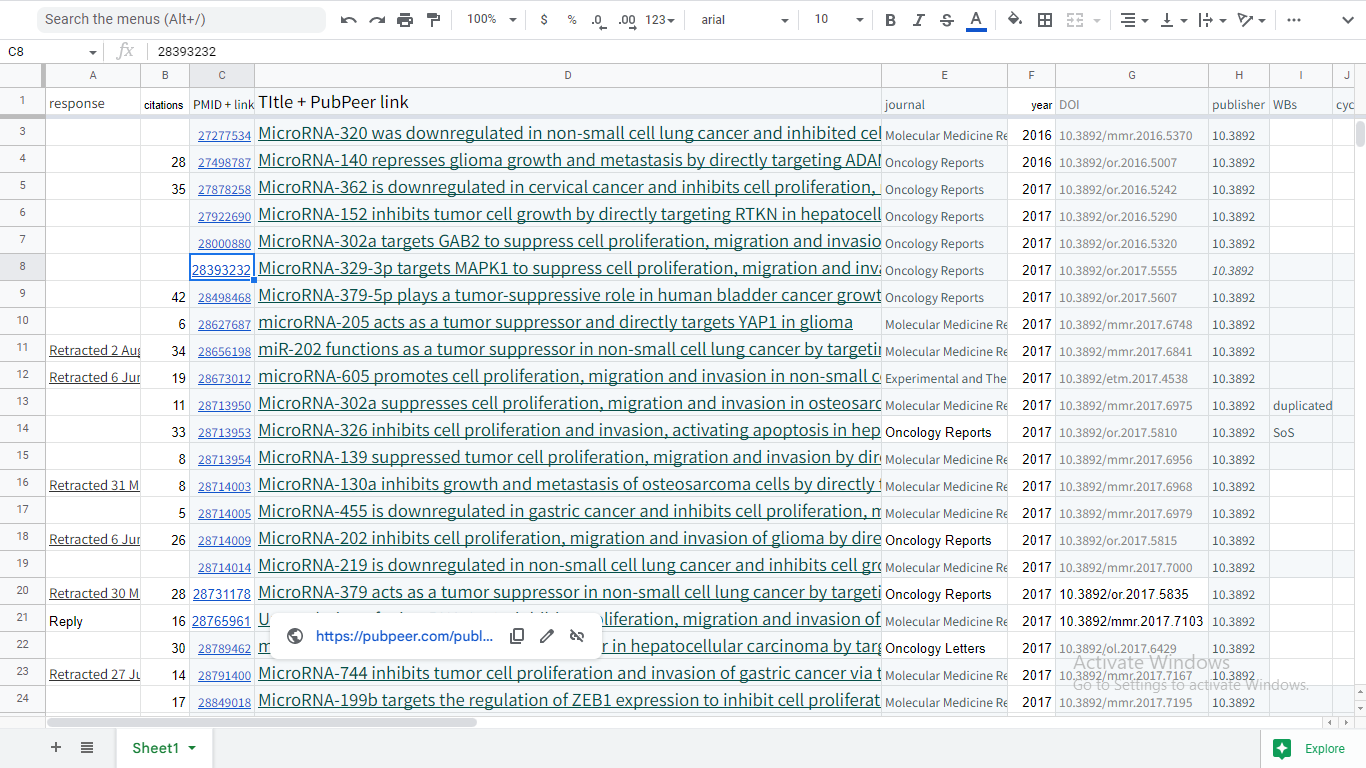Viewport: 1366px width, 768px height.
Task: Copy the link in the link popup
Action: click(x=517, y=636)
